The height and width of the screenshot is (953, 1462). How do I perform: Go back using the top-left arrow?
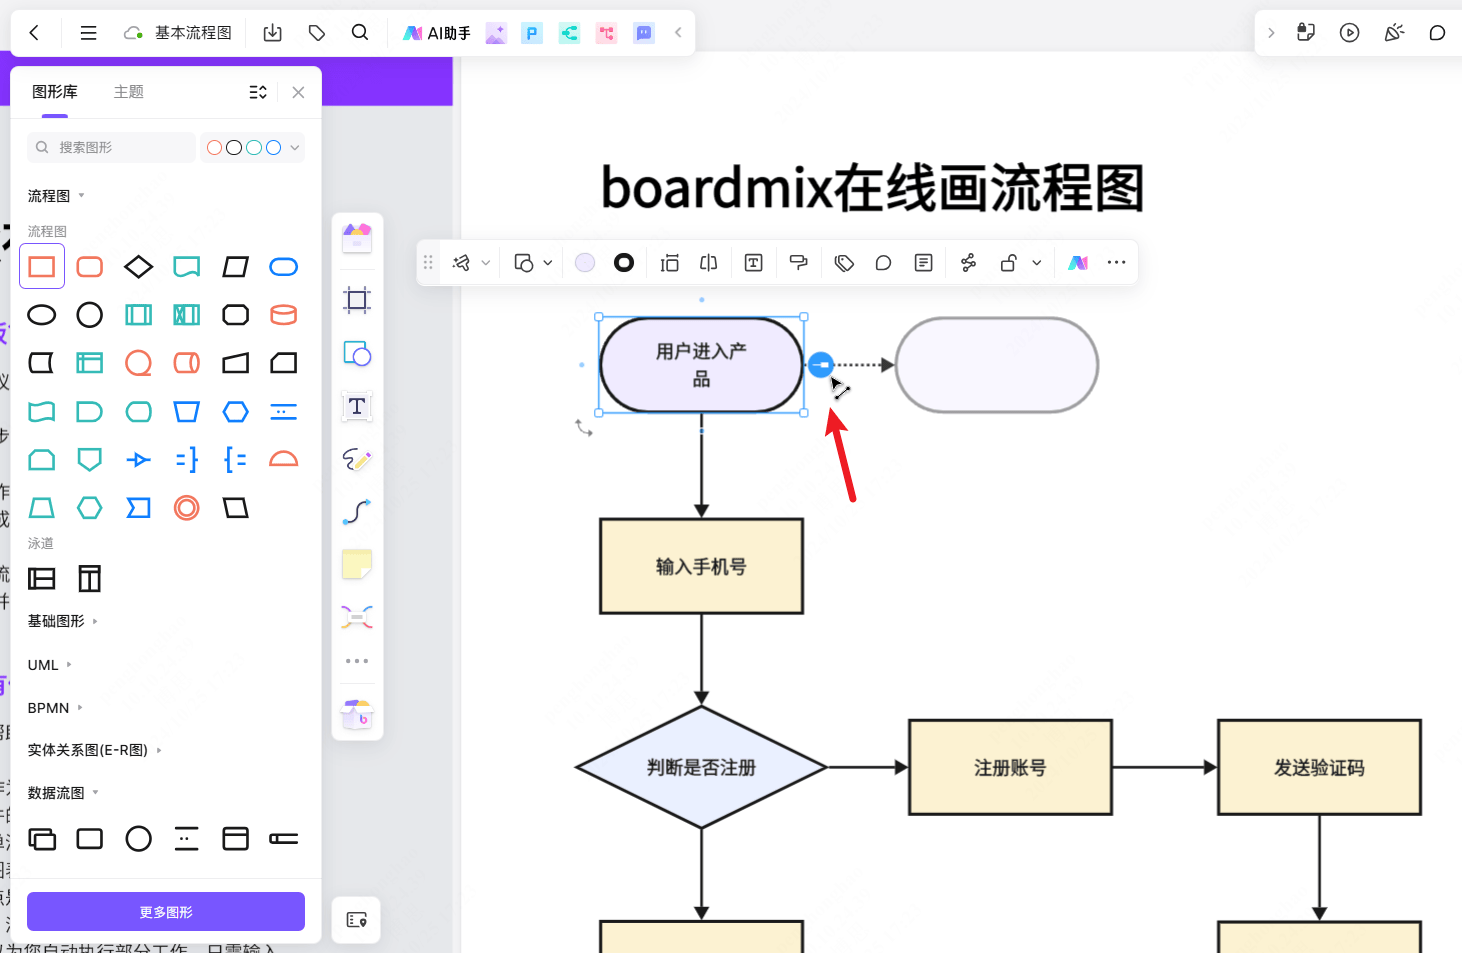pos(34,33)
